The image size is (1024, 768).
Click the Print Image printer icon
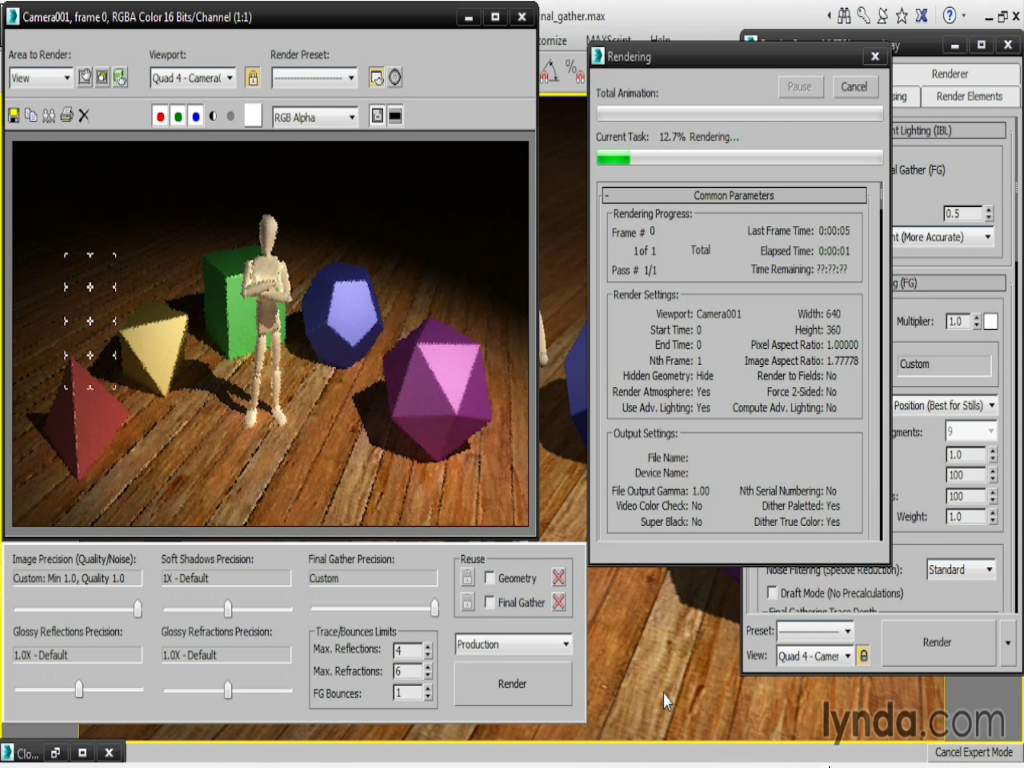[x=66, y=116]
